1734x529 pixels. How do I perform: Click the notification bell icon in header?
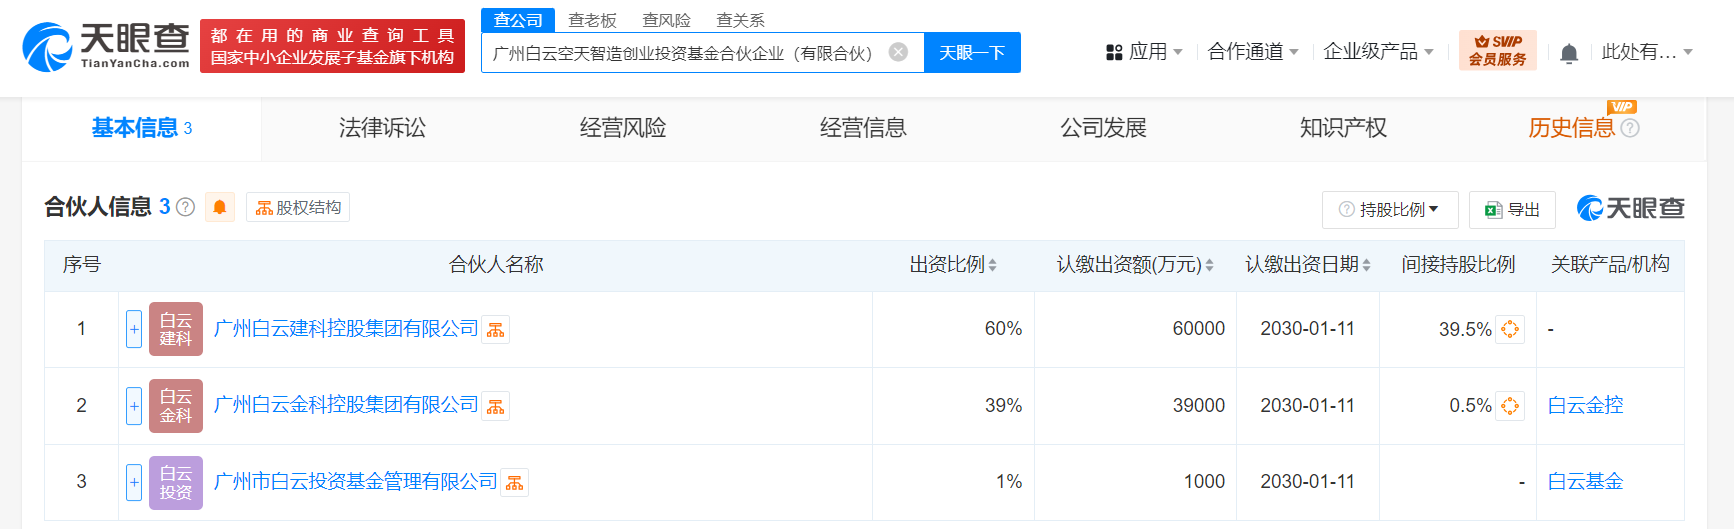coord(1569,53)
